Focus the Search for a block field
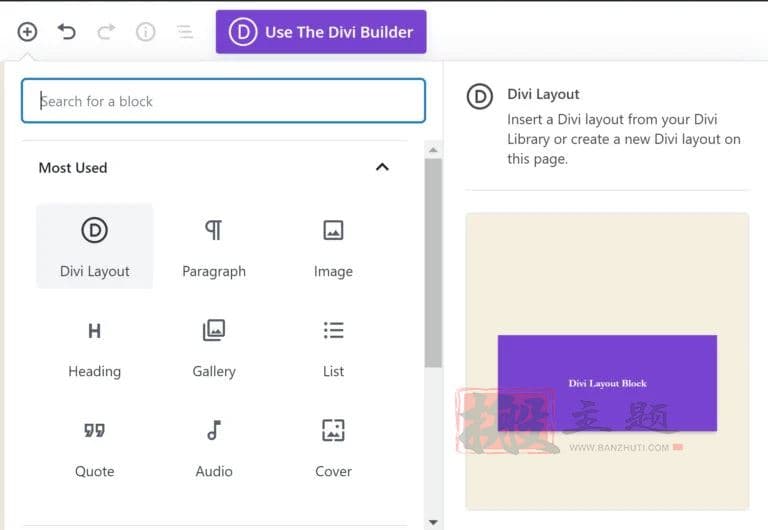Viewport: 768px width, 530px height. click(x=223, y=101)
